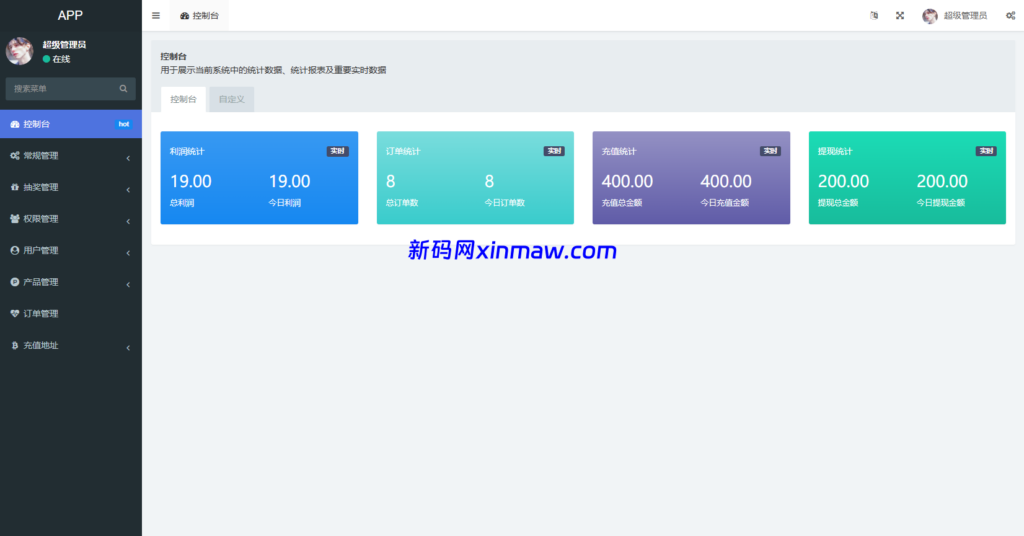The height and width of the screenshot is (536, 1024).
Task: Click the 实时 badge on 充值统计 card
Action: pyautogui.click(x=770, y=151)
